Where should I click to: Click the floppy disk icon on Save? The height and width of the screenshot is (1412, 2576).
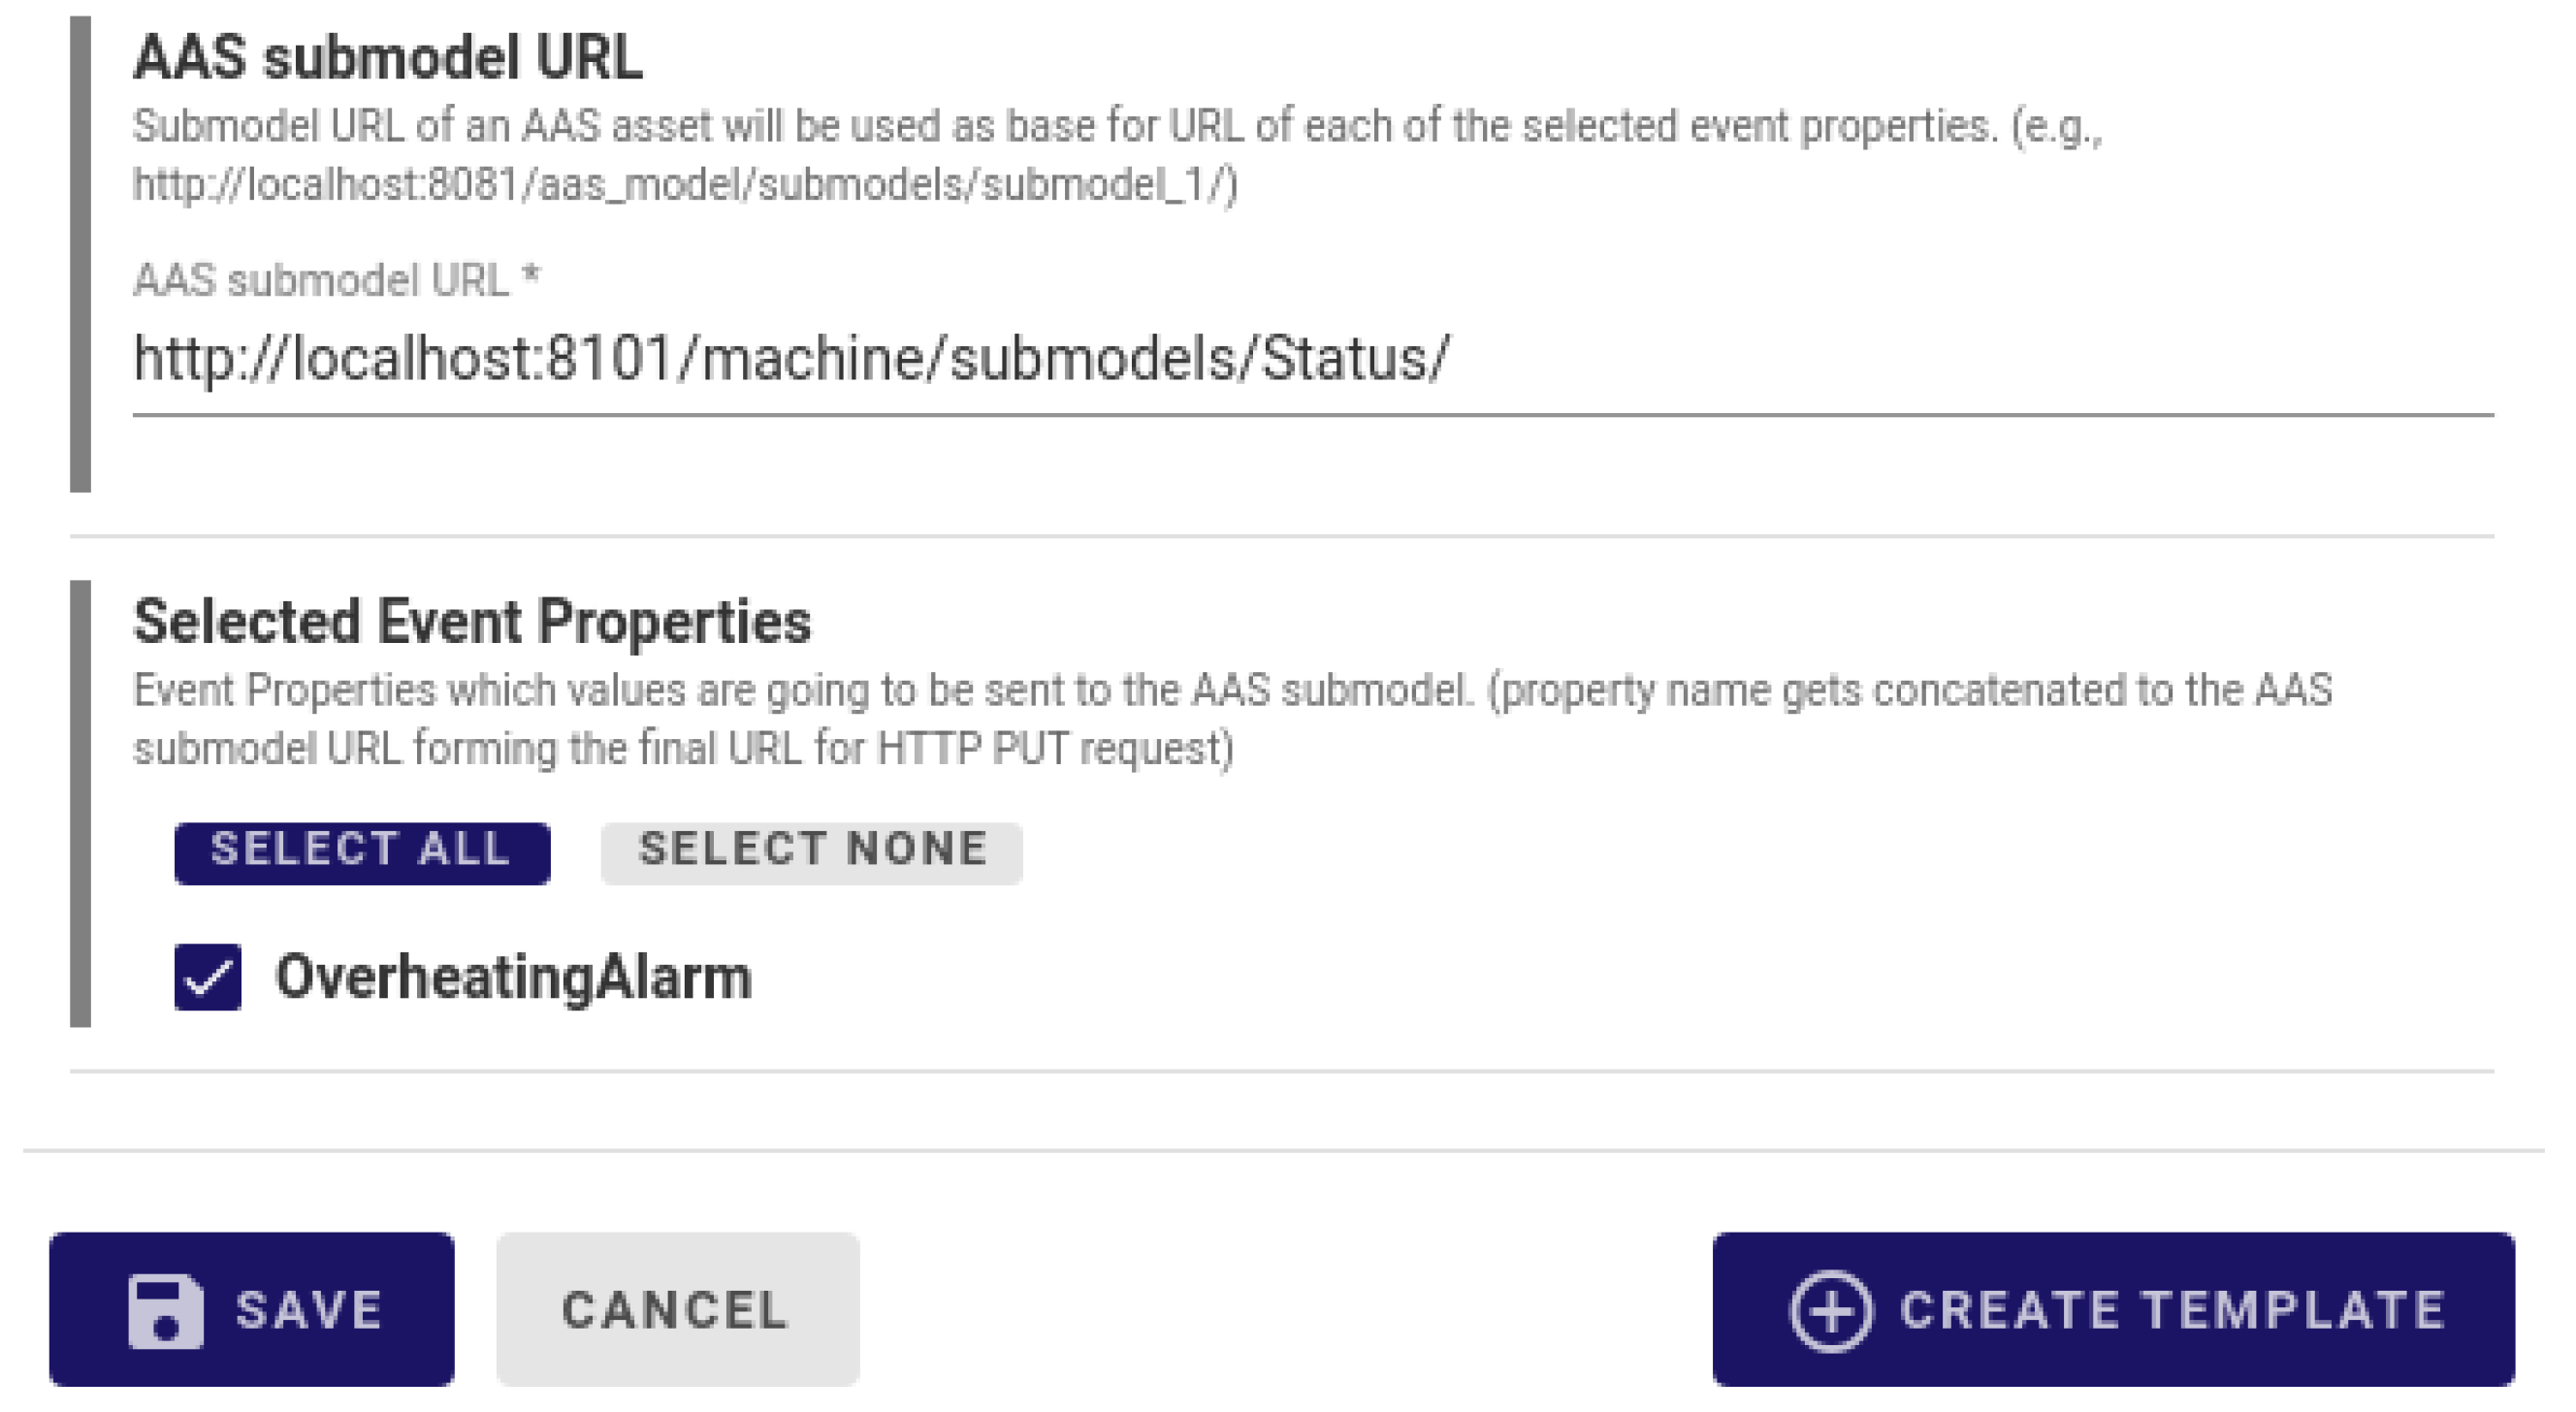165,1310
